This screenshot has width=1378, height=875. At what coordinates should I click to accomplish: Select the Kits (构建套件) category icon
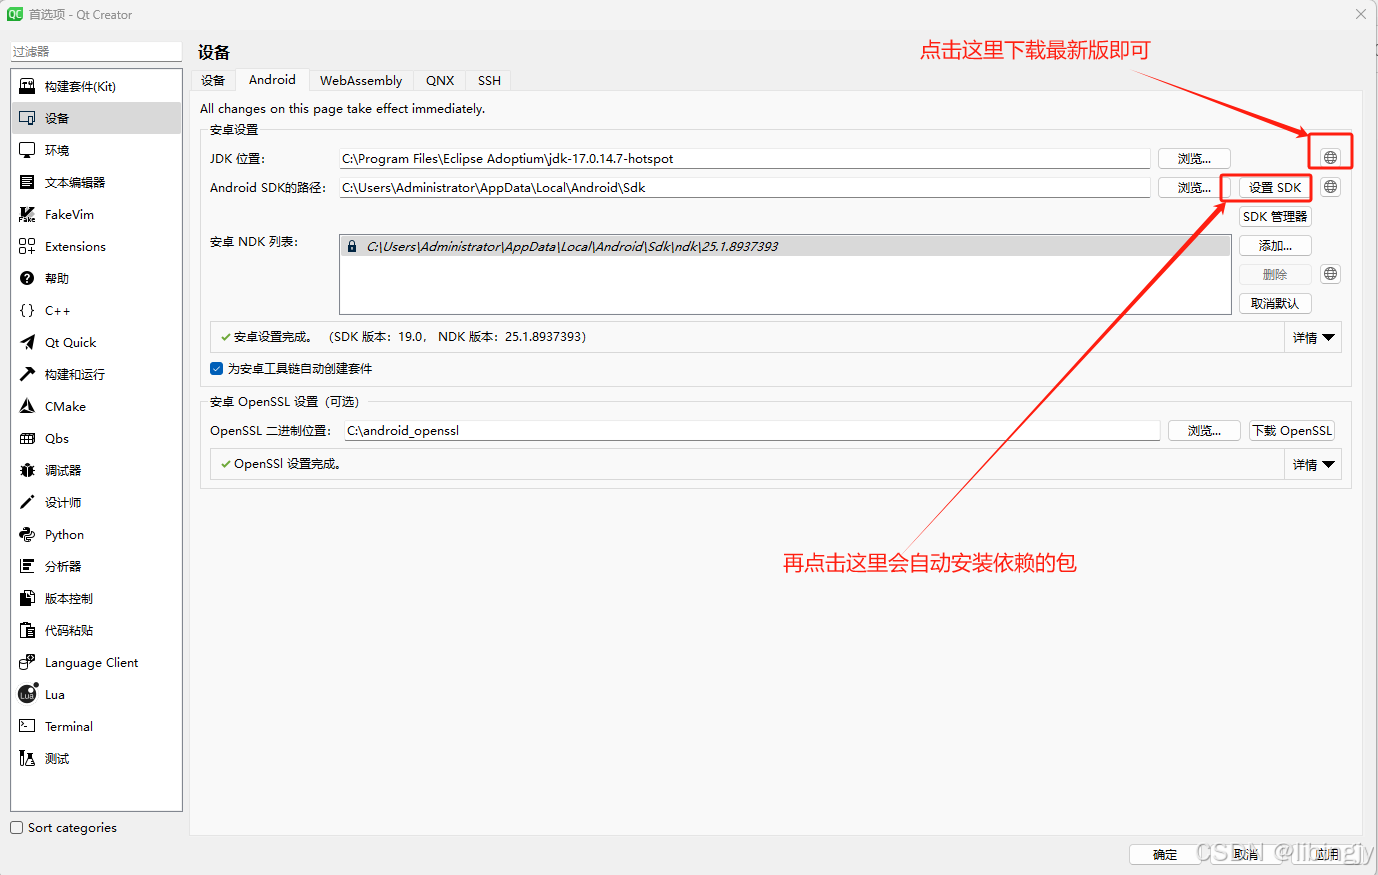pos(27,86)
